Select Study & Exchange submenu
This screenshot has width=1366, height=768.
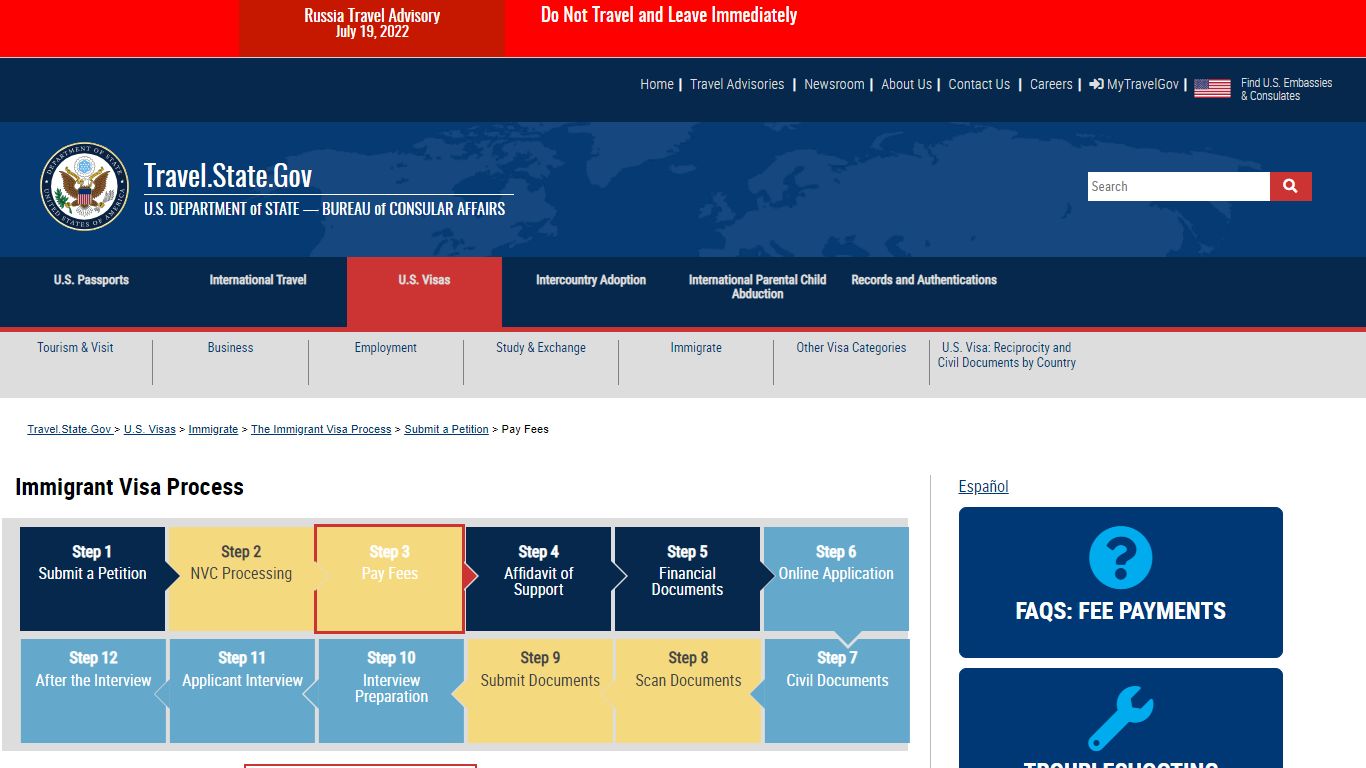[x=541, y=348]
